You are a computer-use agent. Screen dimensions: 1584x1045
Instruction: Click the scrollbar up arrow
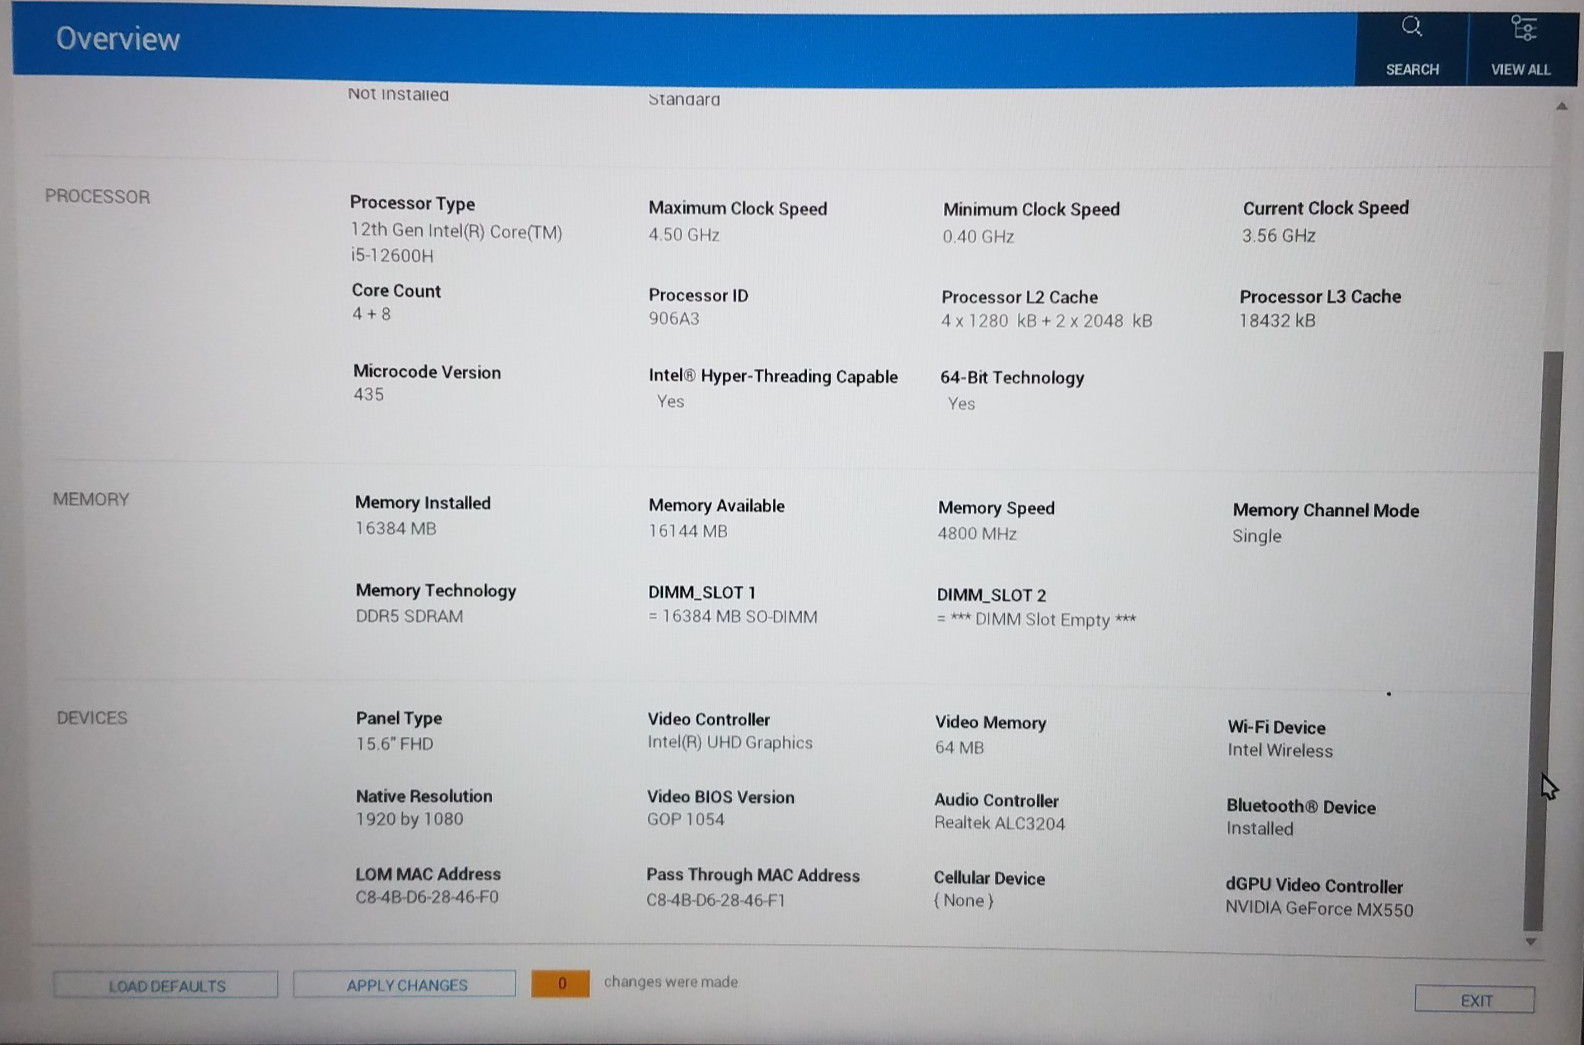pos(1561,106)
